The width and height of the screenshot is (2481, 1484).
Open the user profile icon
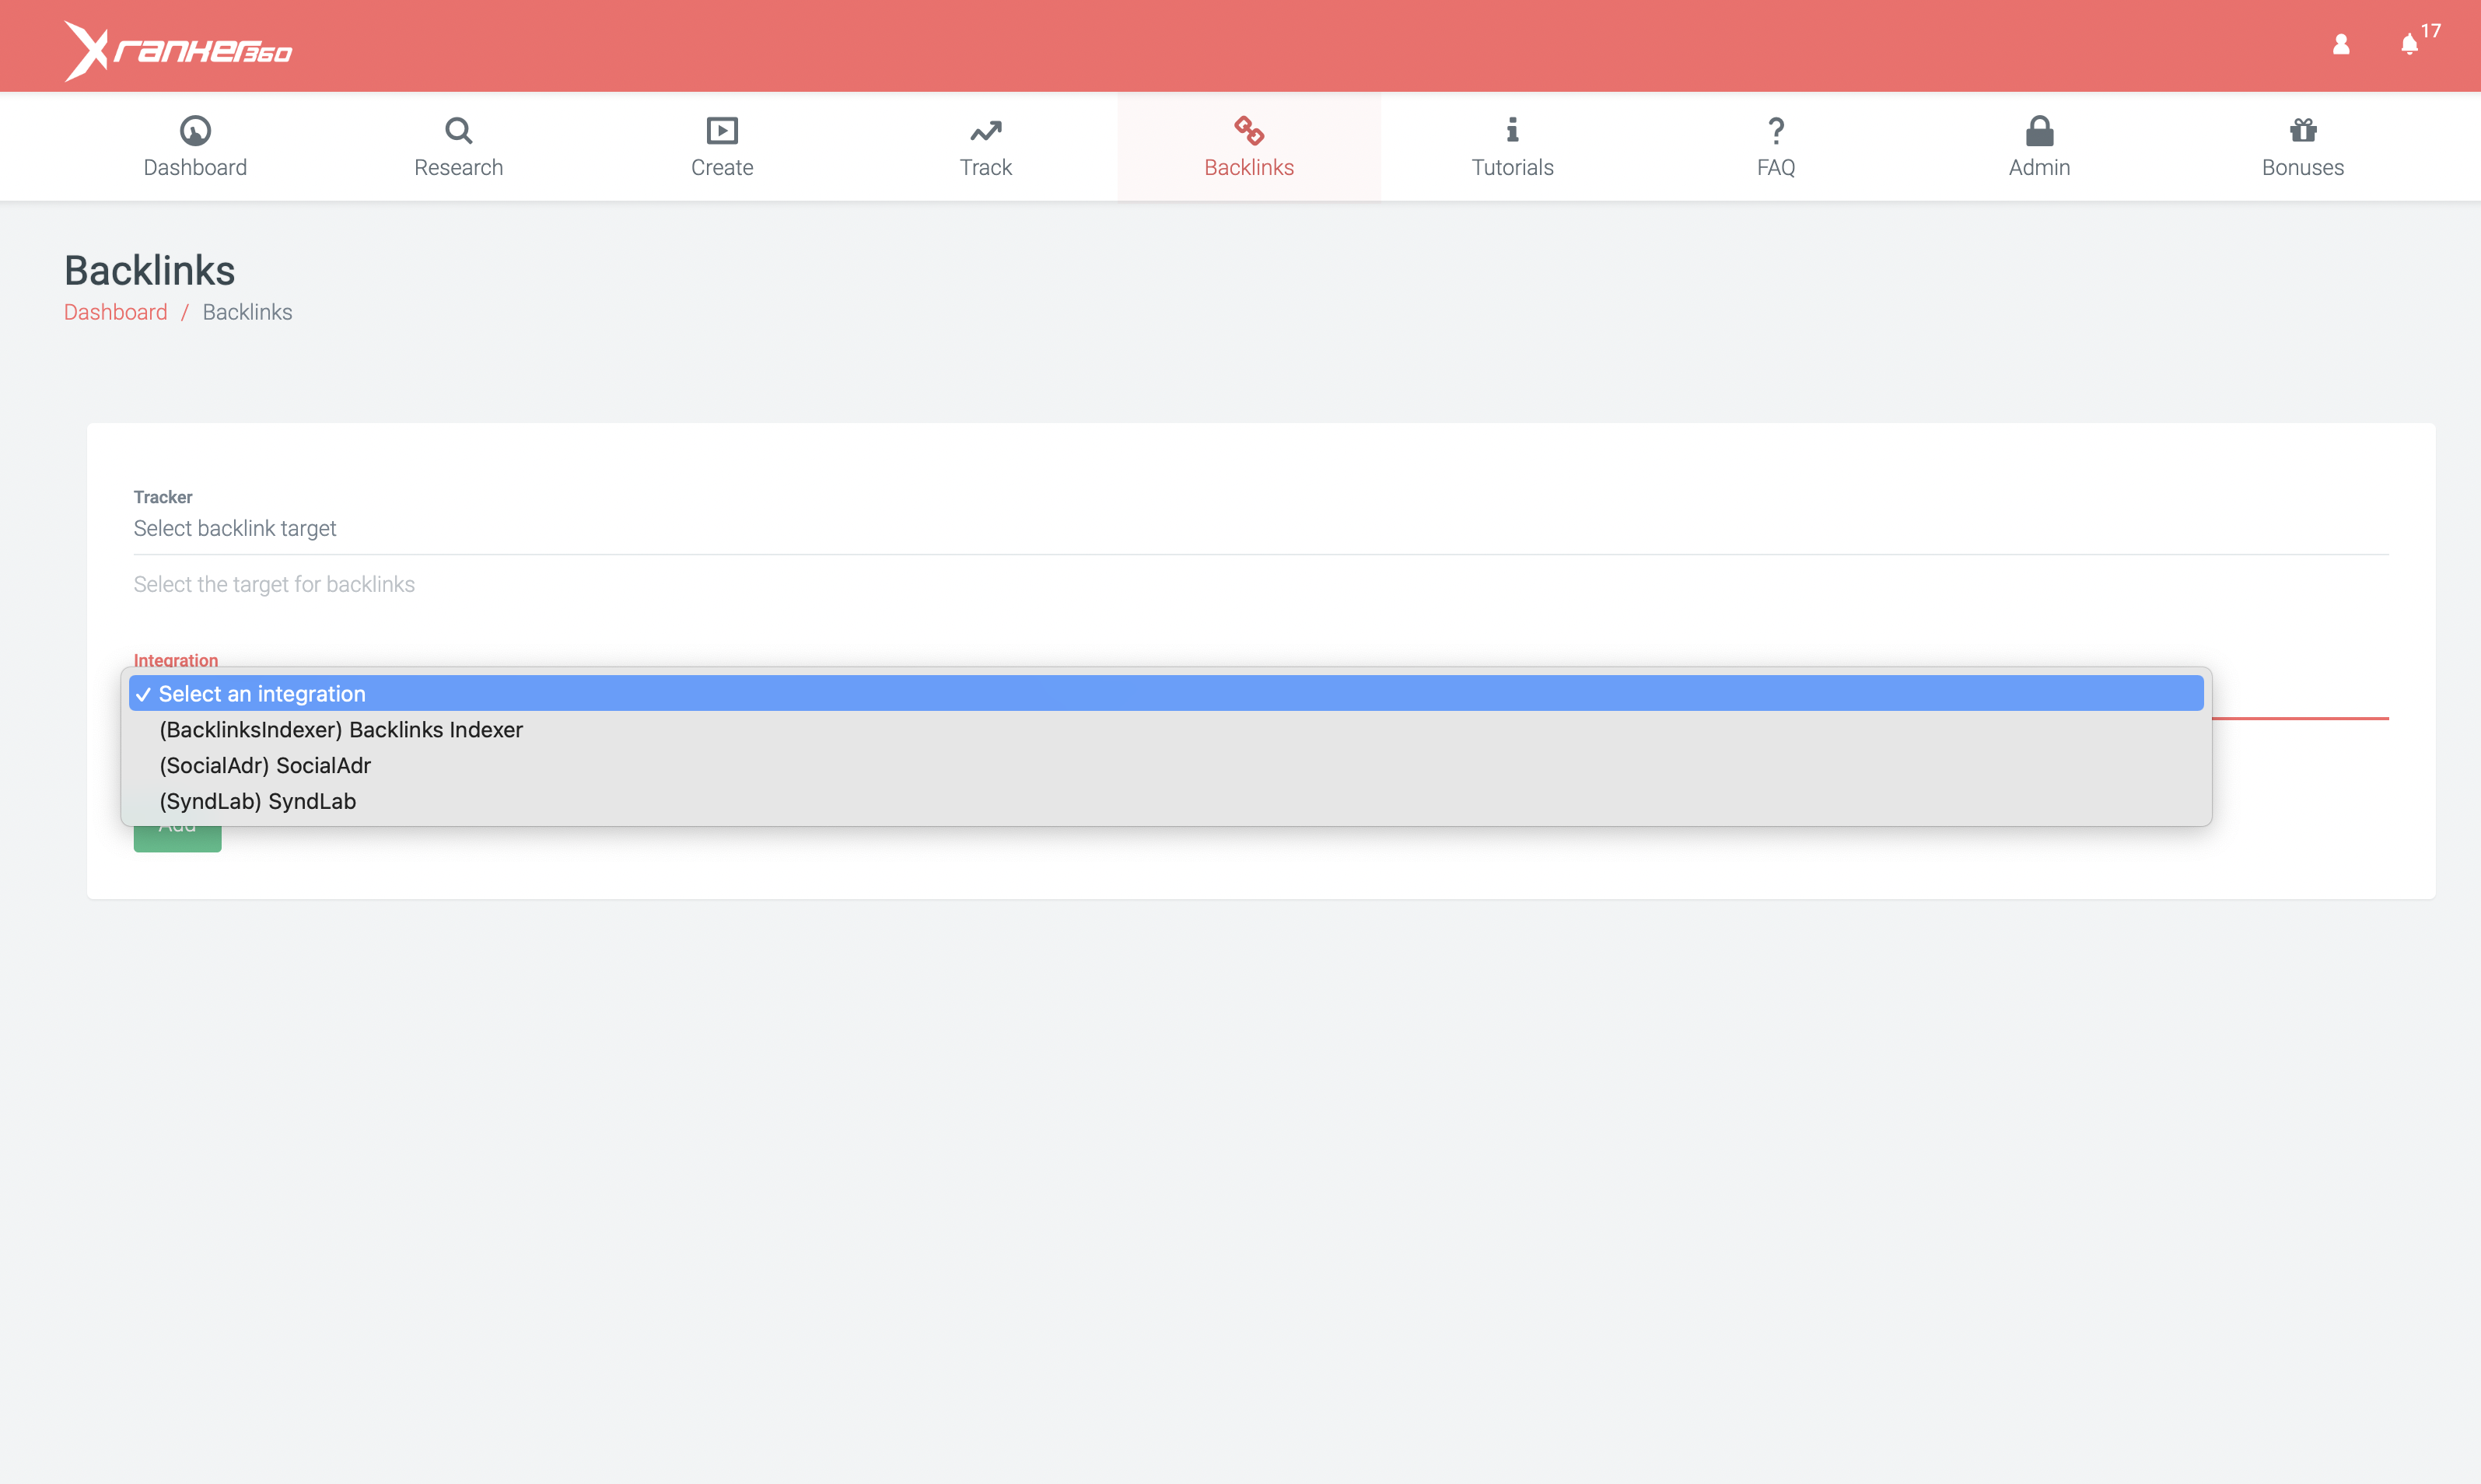tap(2341, 45)
